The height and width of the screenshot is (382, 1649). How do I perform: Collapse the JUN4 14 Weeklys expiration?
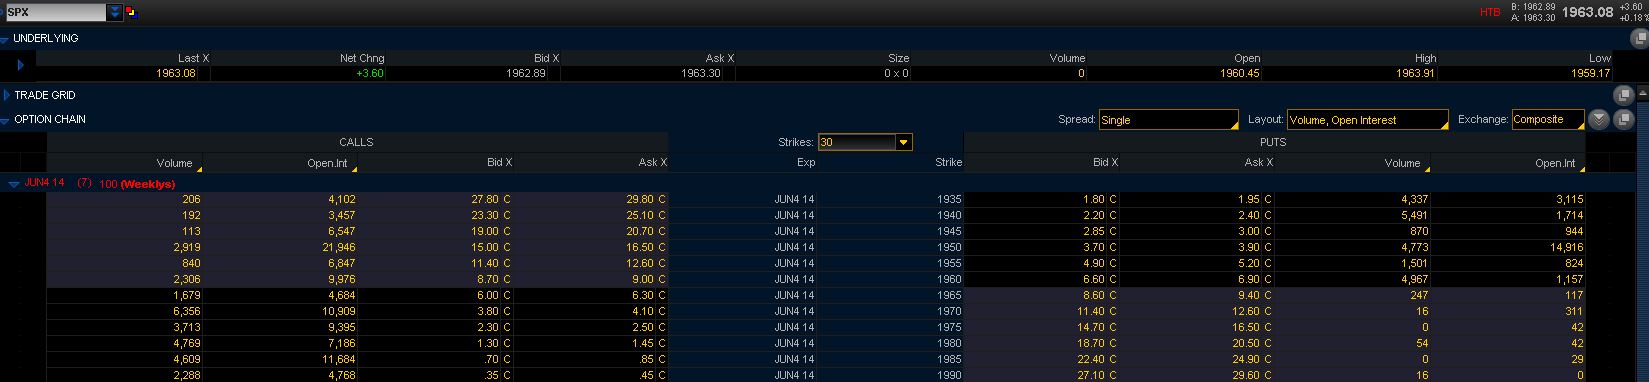pos(13,184)
